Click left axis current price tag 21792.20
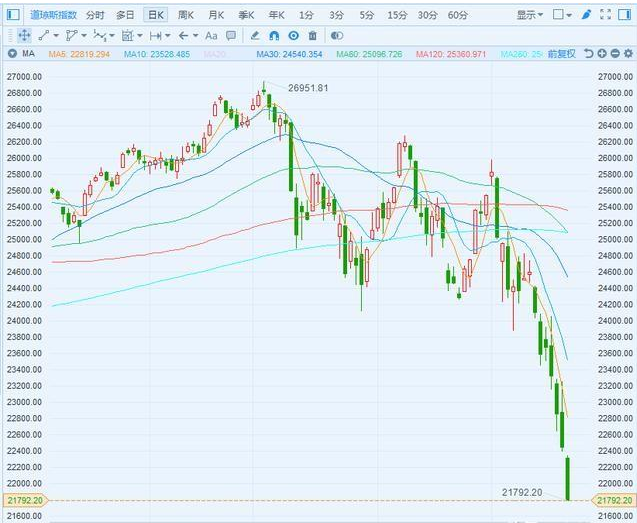The height and width of the screenshot is (523, 637). tap(25, 500)
